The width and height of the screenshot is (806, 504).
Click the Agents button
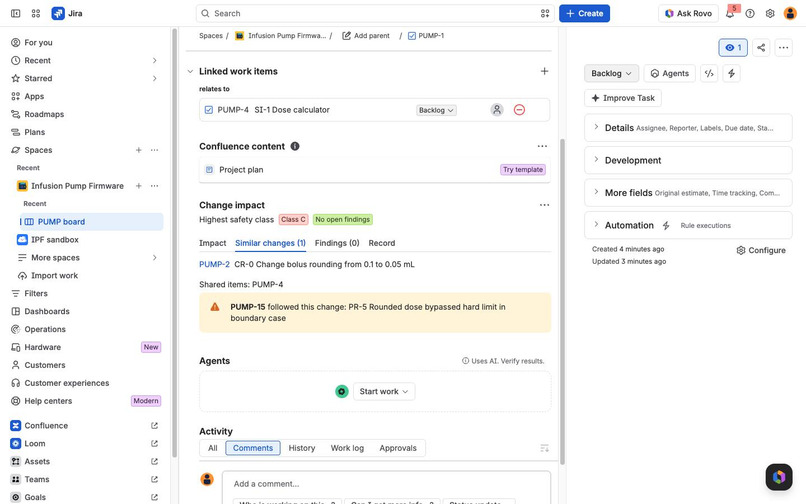[670, 74]
